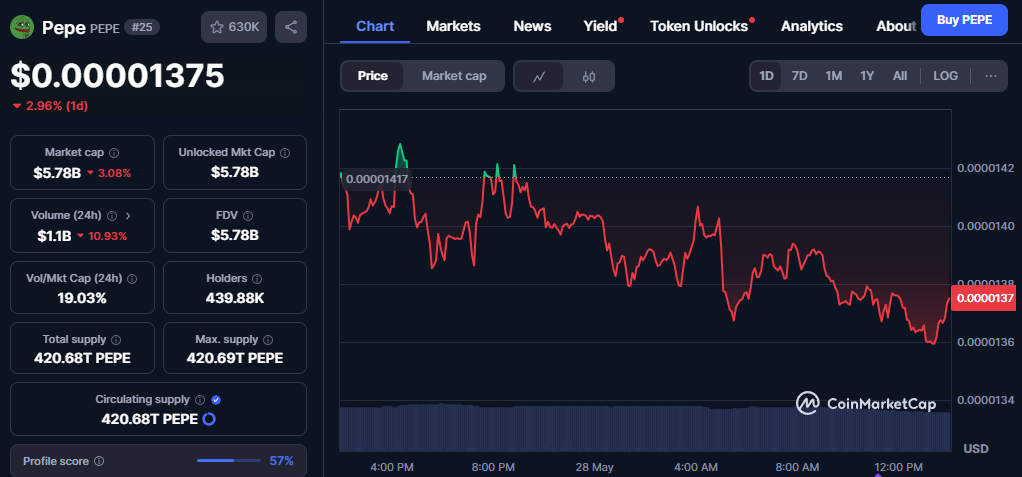The image size is (1022, 477).
Task: Click the USD currency label on chart
Action: 976,448
